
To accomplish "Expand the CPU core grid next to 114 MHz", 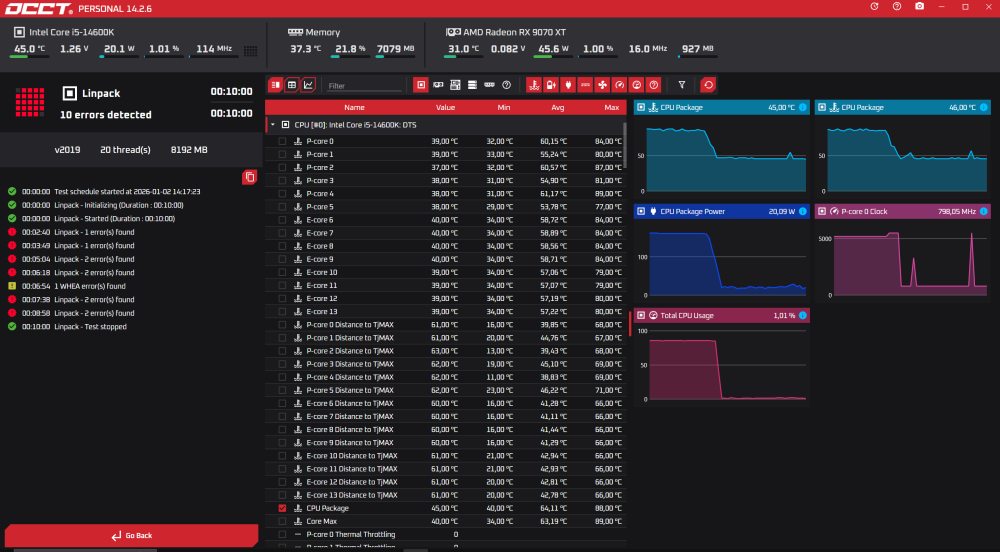I will coord(250,50).
